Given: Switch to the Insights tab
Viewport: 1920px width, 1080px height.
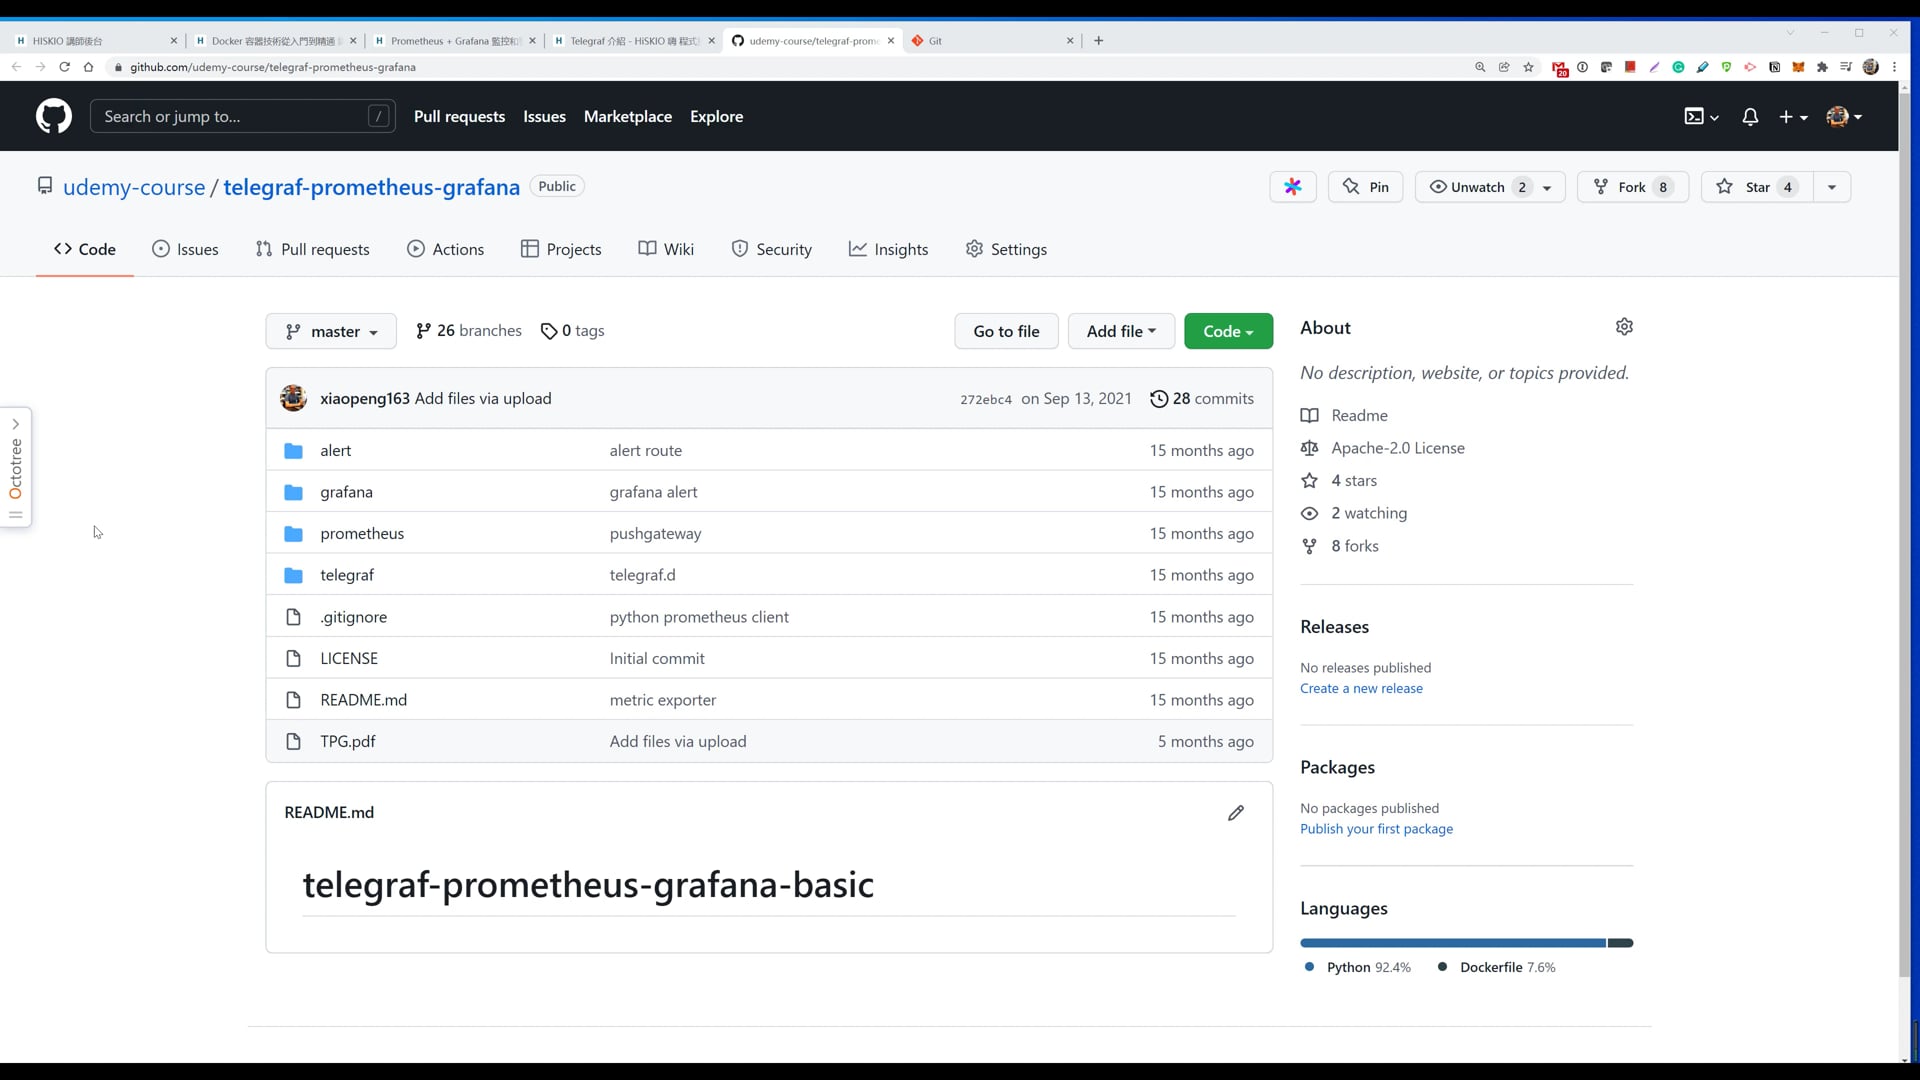Looking at the screenshot, I should tap(888, 249).
